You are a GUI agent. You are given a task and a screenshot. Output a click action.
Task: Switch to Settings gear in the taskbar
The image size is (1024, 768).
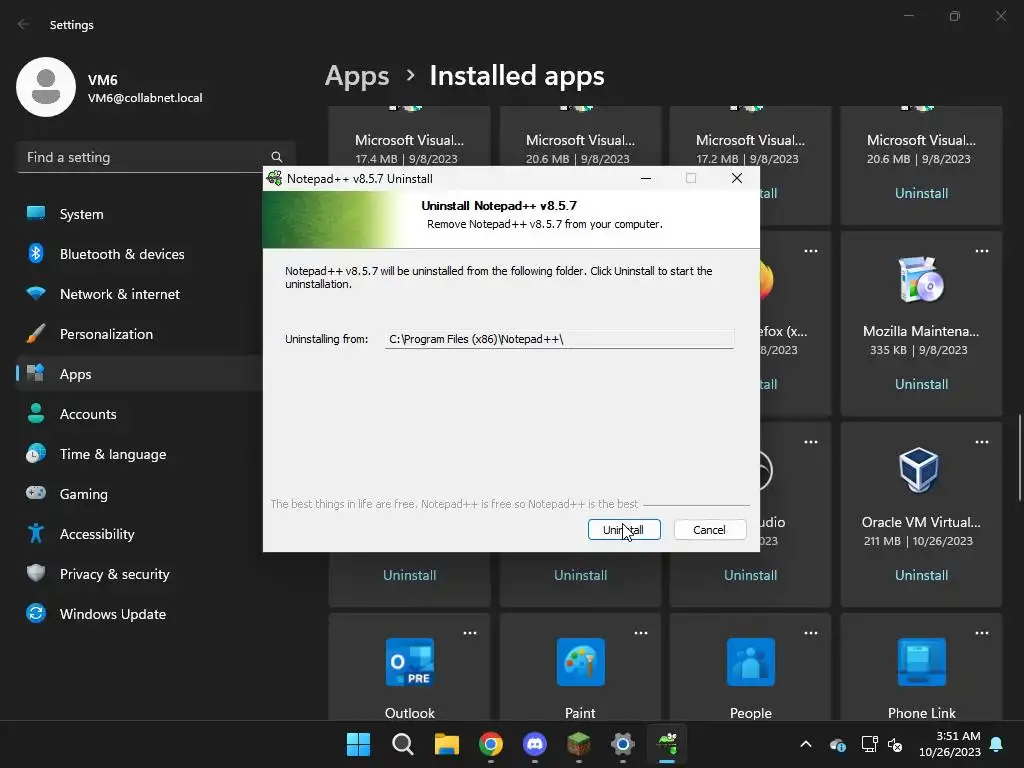[x=622, y=744]
